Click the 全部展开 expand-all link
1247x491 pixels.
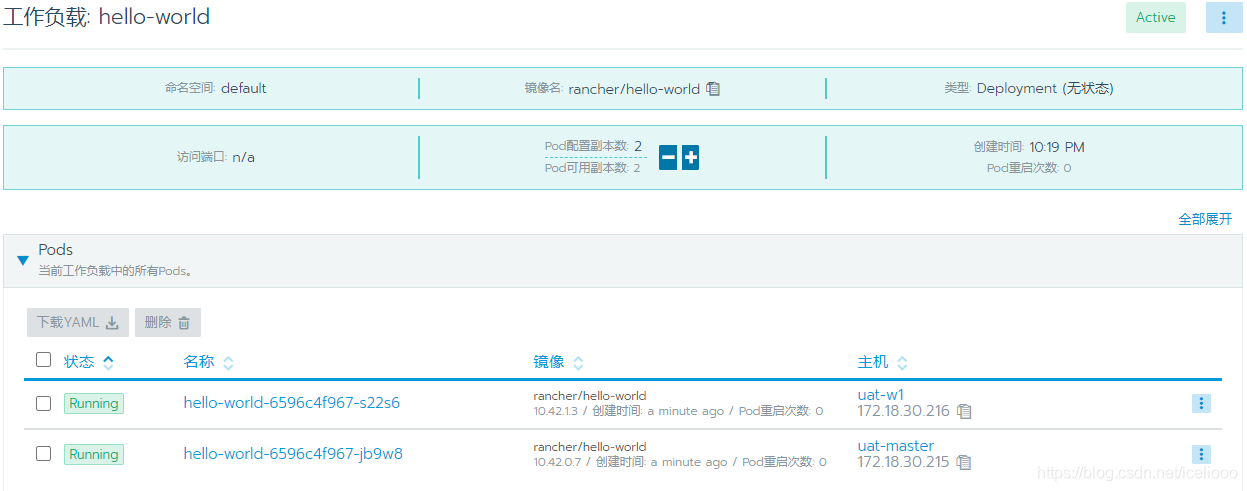(1205, 219)
